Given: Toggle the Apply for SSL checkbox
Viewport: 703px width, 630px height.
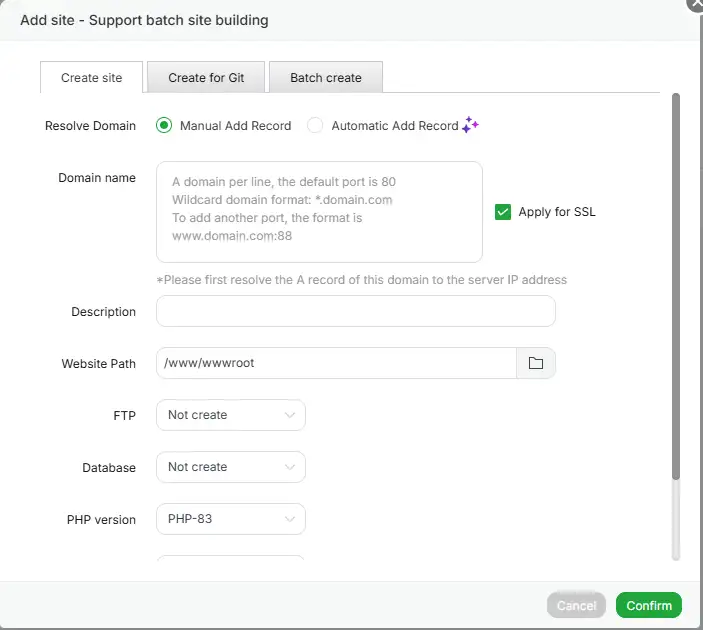Looking at the screenshot, I should tap(503, 212).
